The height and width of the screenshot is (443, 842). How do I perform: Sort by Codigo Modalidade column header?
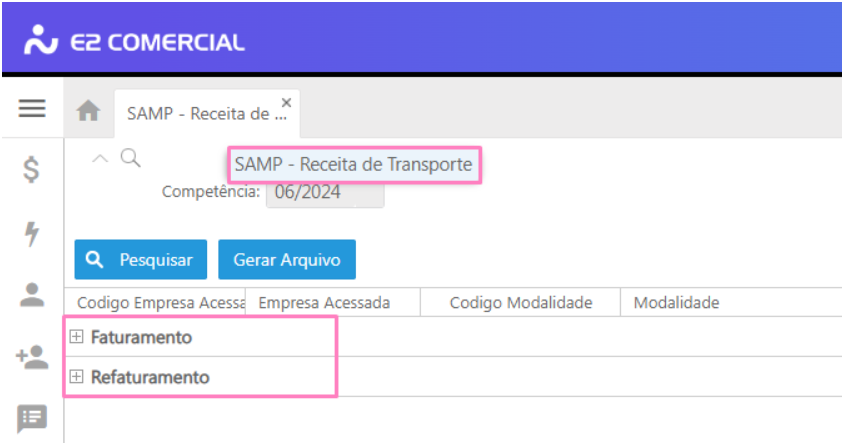(x=520, y=302)
